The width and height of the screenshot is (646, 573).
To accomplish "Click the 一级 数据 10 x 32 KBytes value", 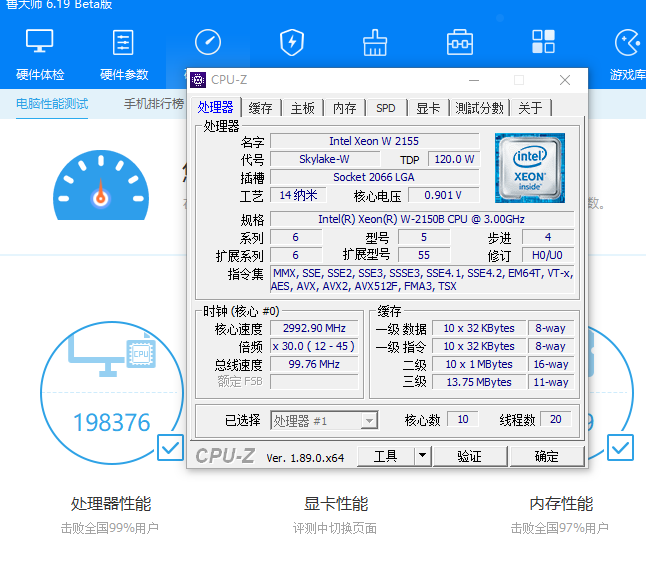I will [x=479, y=328].
